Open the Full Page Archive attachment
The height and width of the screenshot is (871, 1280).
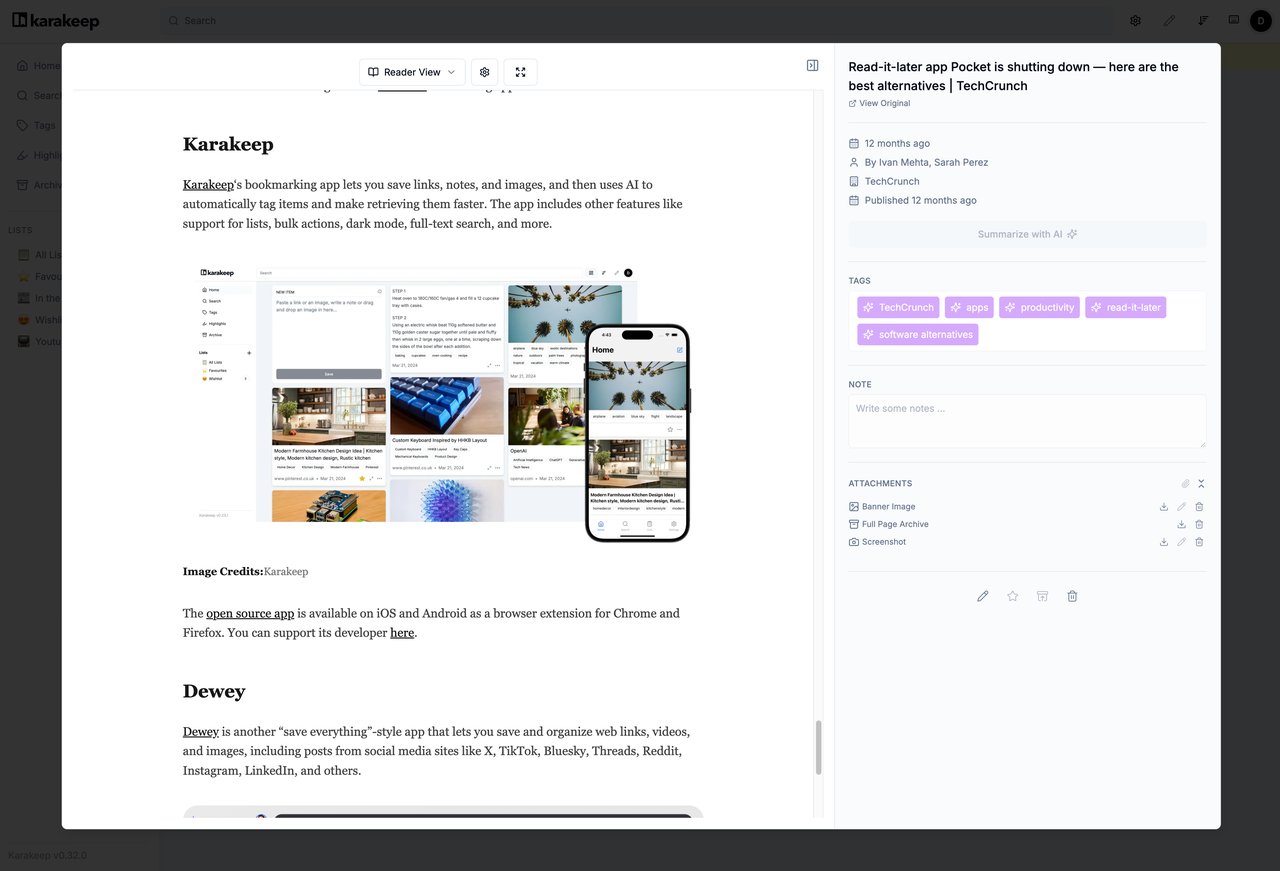888,524
